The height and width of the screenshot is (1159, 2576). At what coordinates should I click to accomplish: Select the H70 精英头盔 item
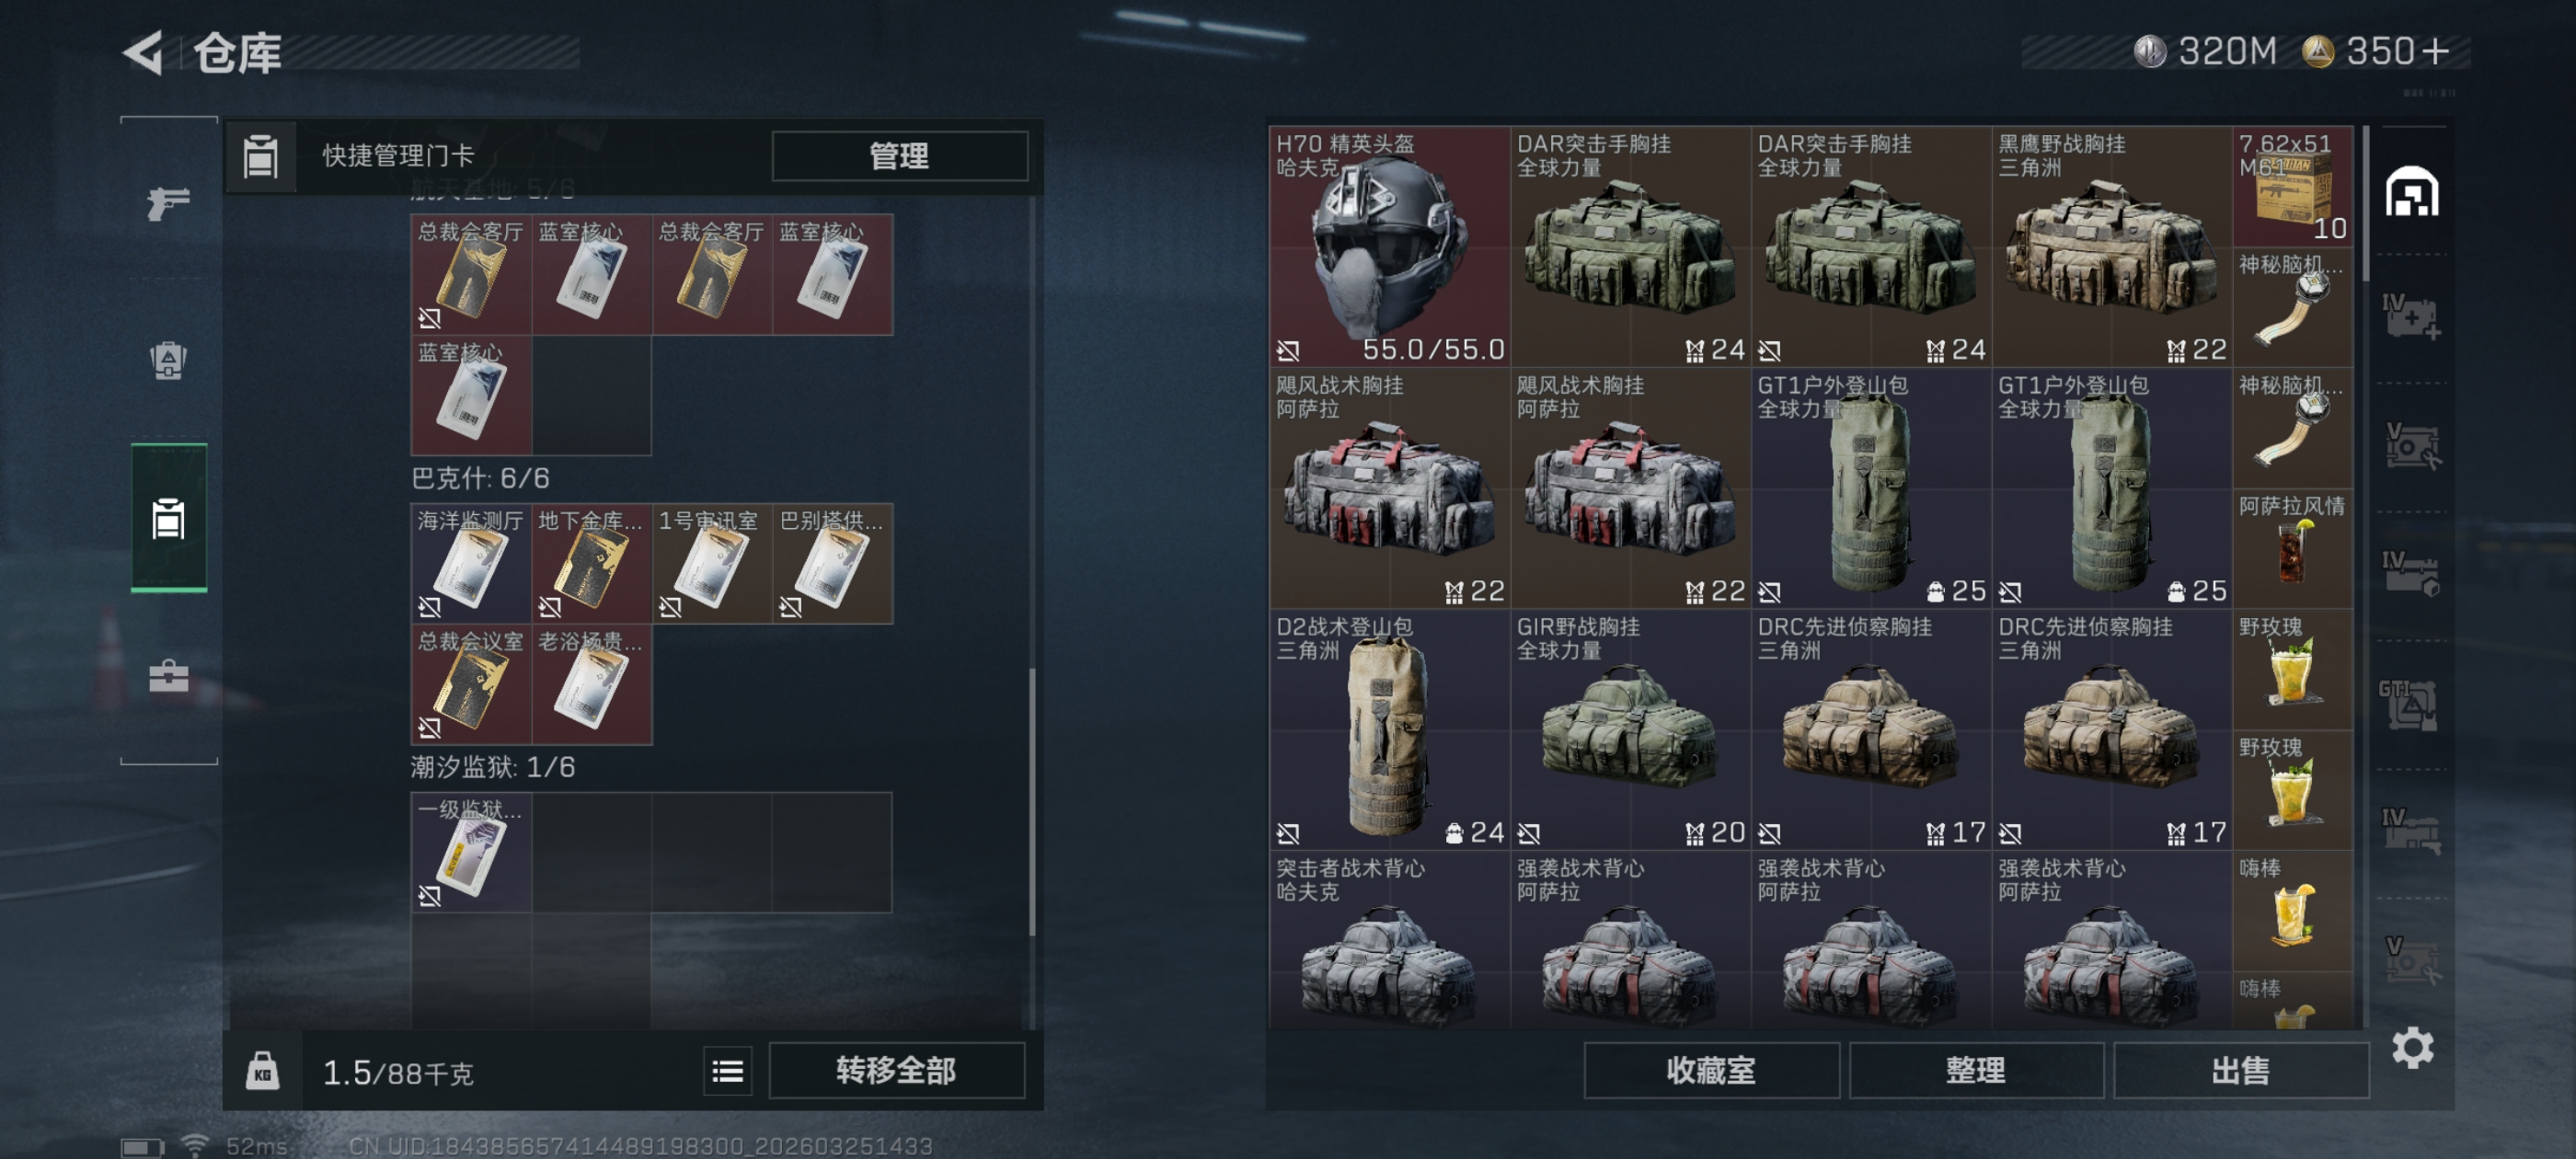tap(1389, 246)
